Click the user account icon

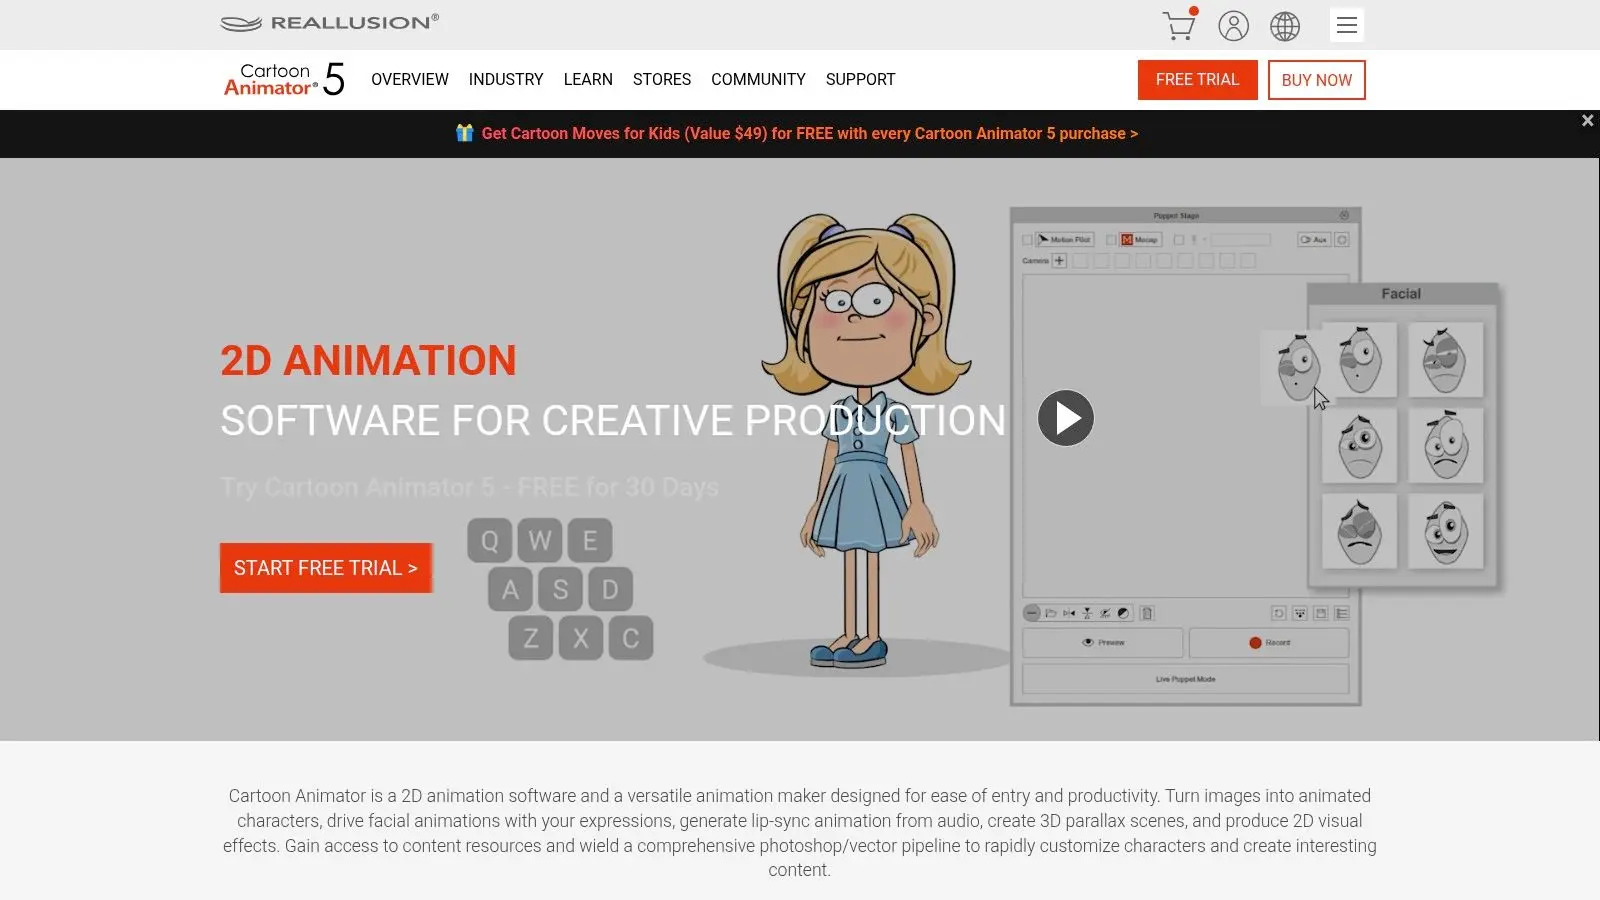1234,25
